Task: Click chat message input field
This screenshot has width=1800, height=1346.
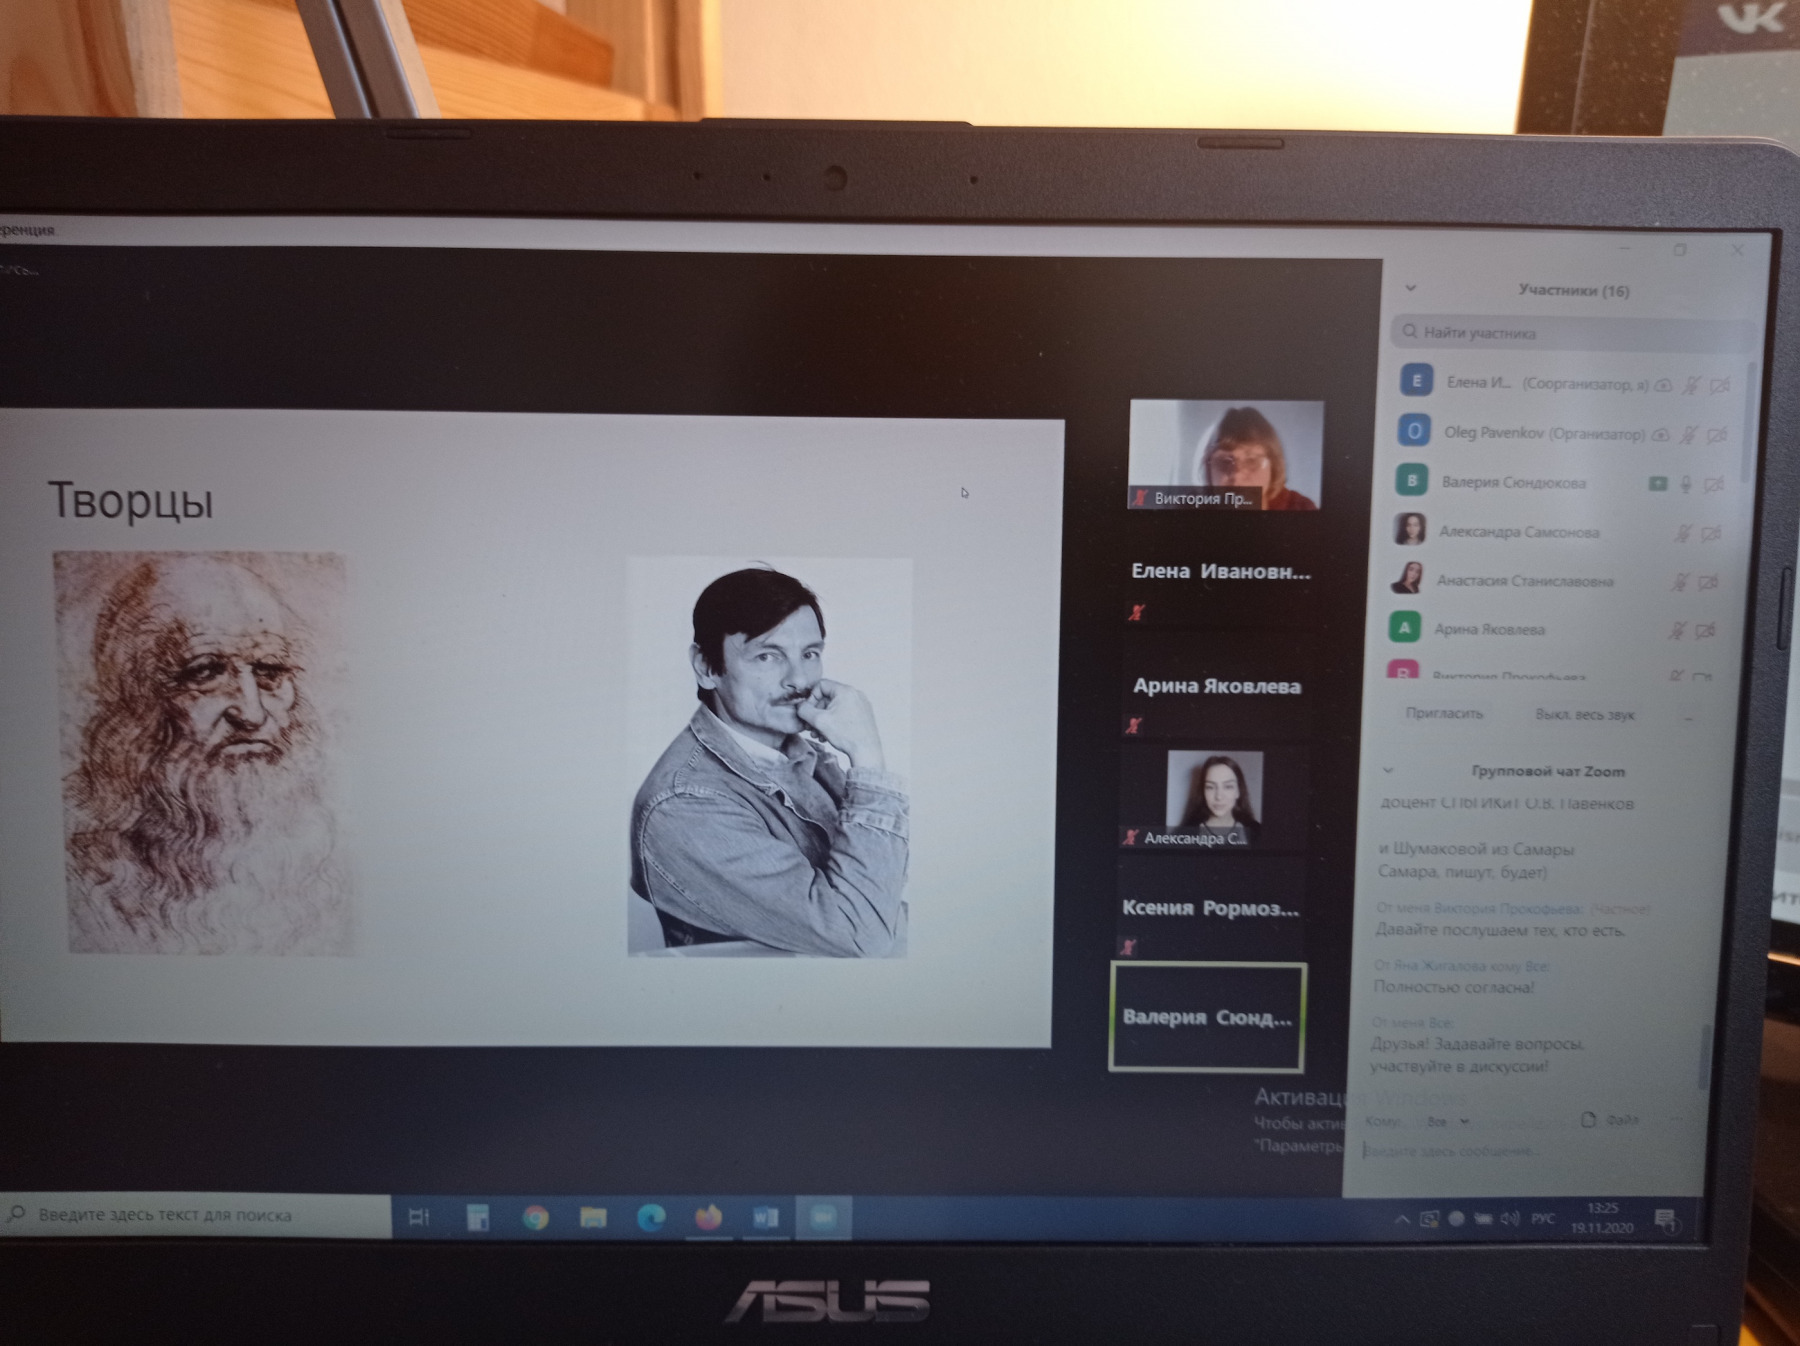Action: click(1520, 1152)
